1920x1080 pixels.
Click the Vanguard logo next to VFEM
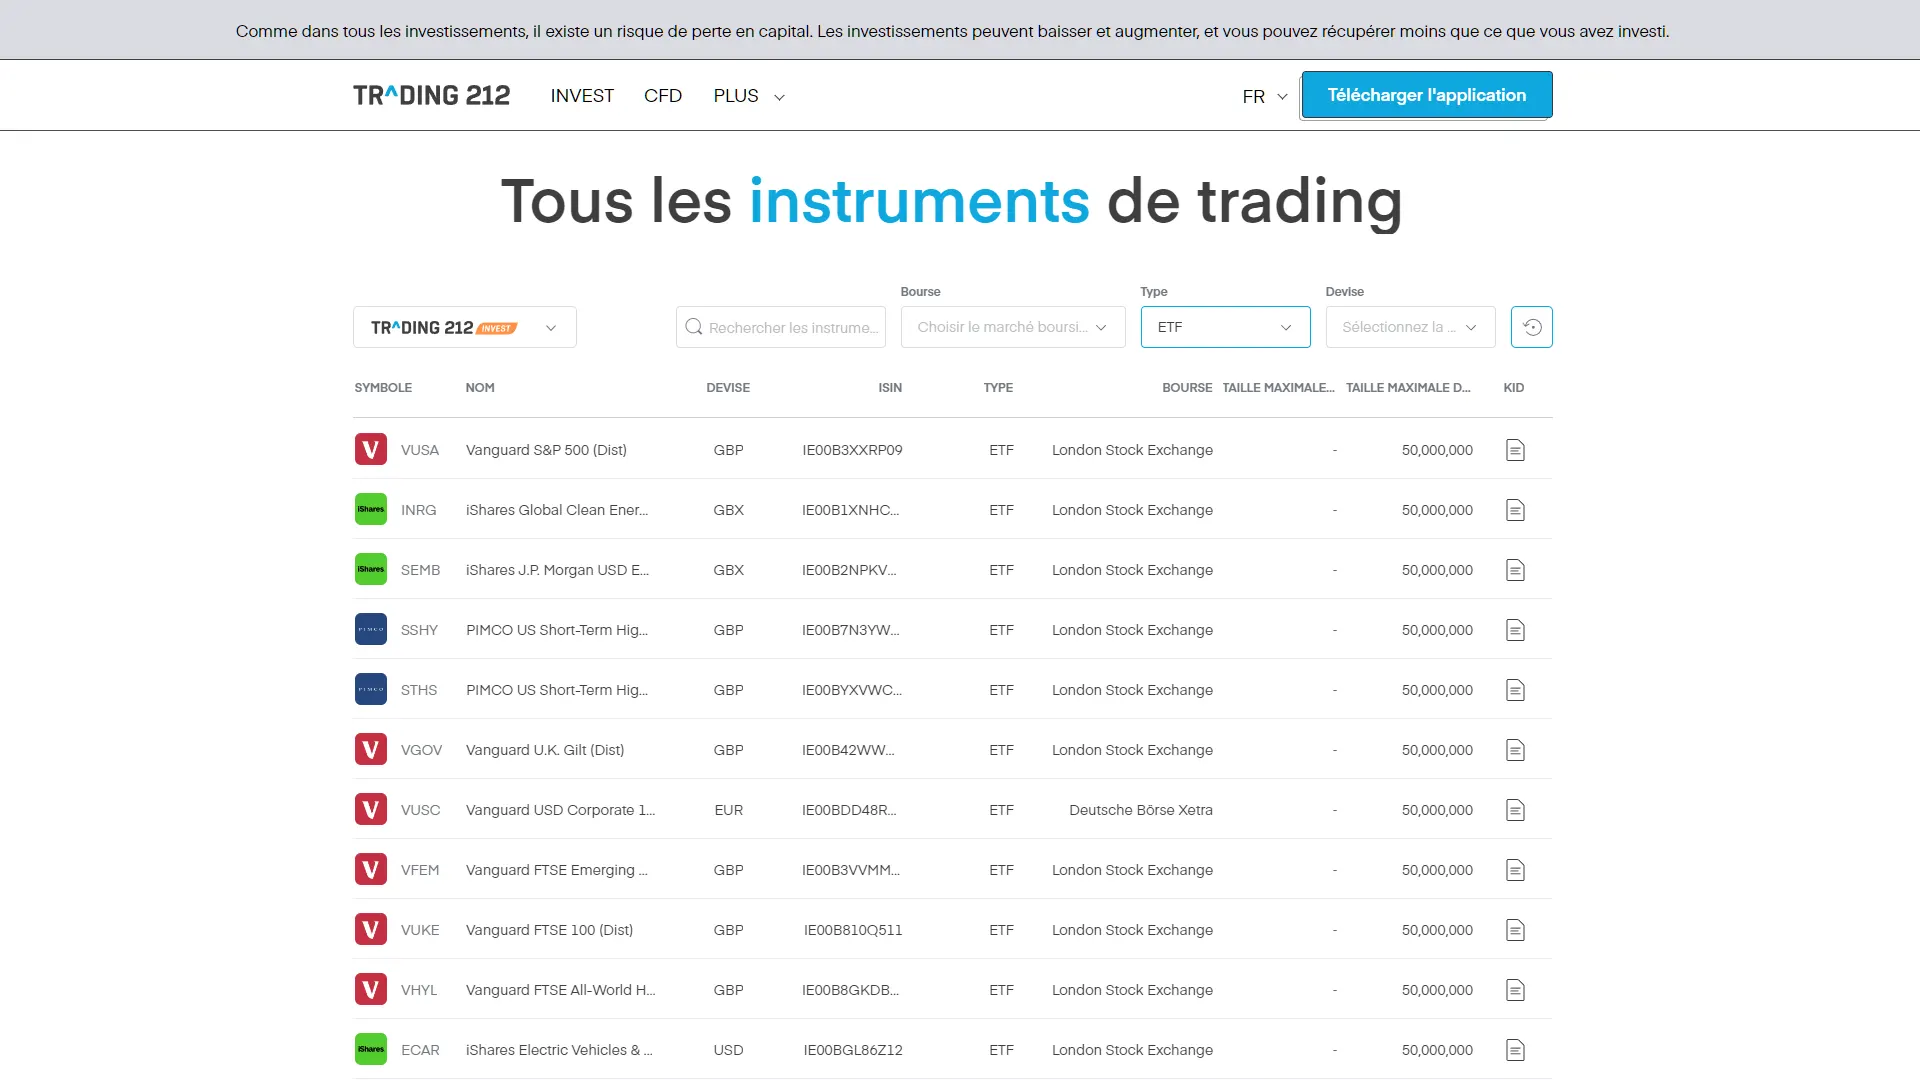point(371,869)
